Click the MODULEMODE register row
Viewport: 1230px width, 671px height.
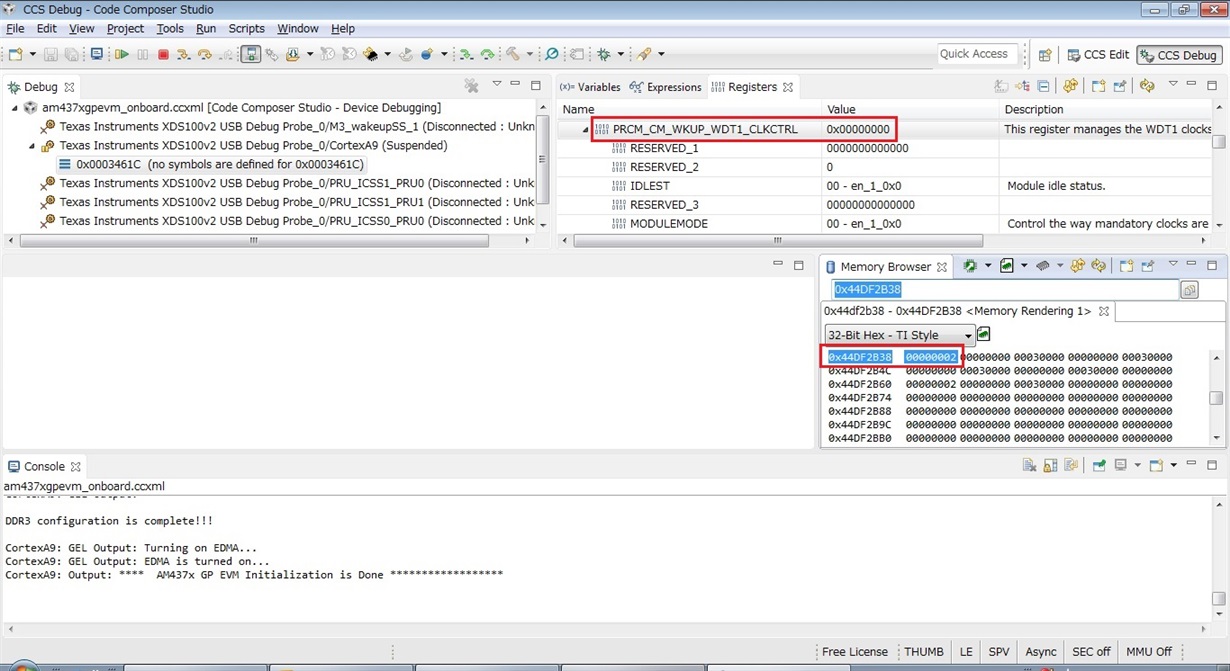(x=883, y=224)
